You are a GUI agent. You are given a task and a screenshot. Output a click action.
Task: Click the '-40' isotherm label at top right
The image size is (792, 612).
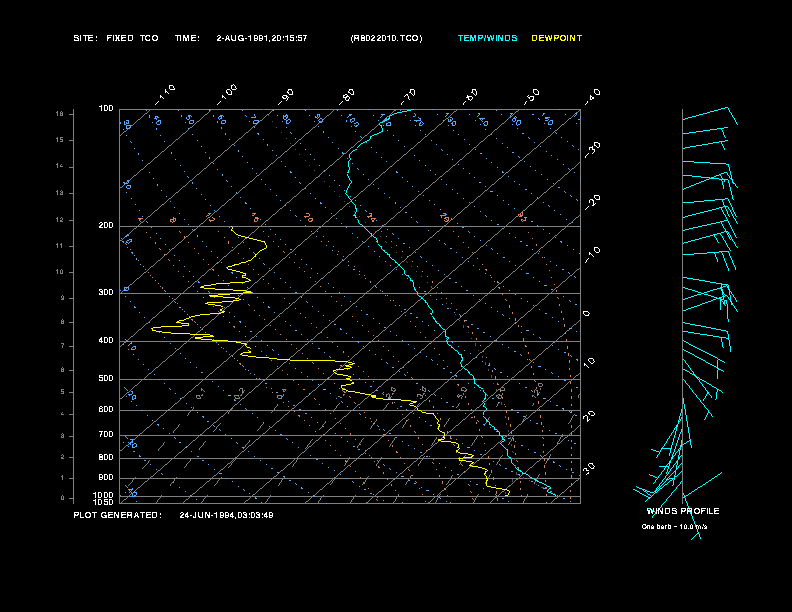[x=593, y=97]
